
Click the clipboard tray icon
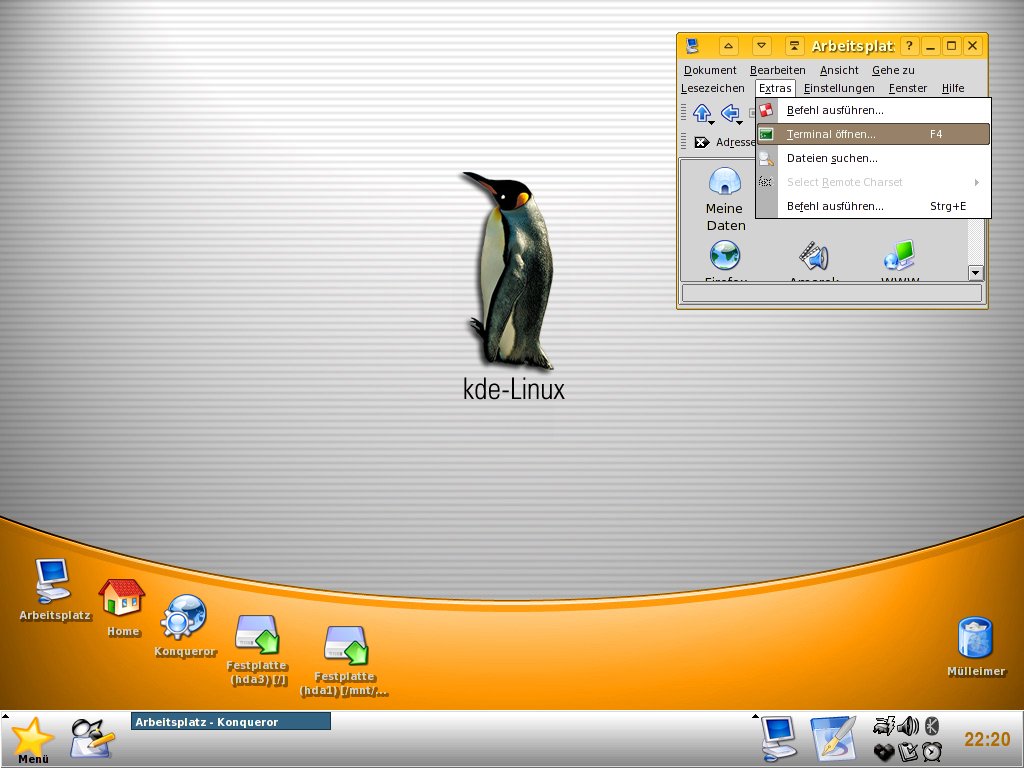click(x=908, y=752)
